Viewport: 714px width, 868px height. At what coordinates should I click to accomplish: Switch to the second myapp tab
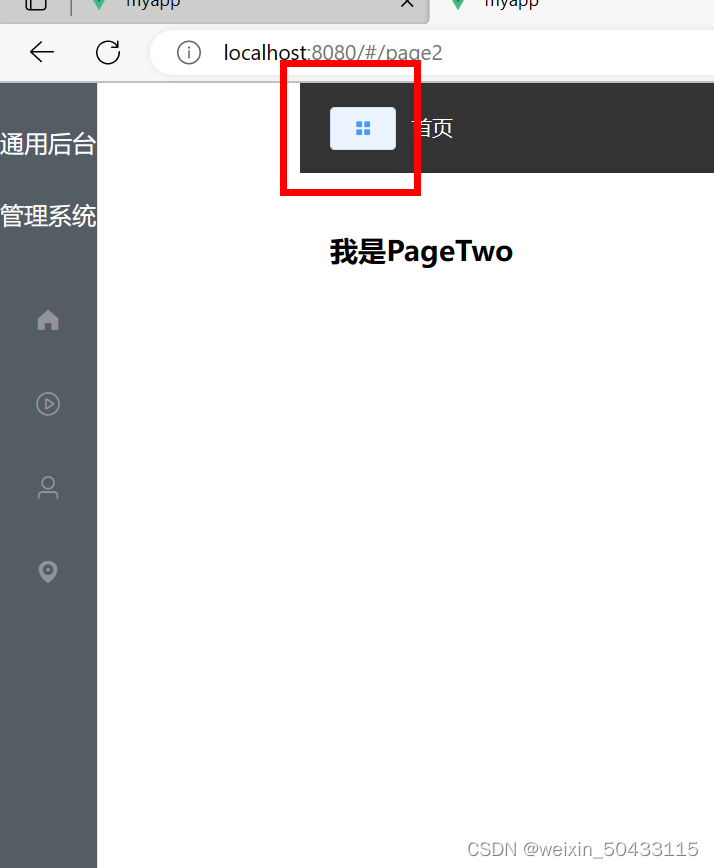point(572,8)
